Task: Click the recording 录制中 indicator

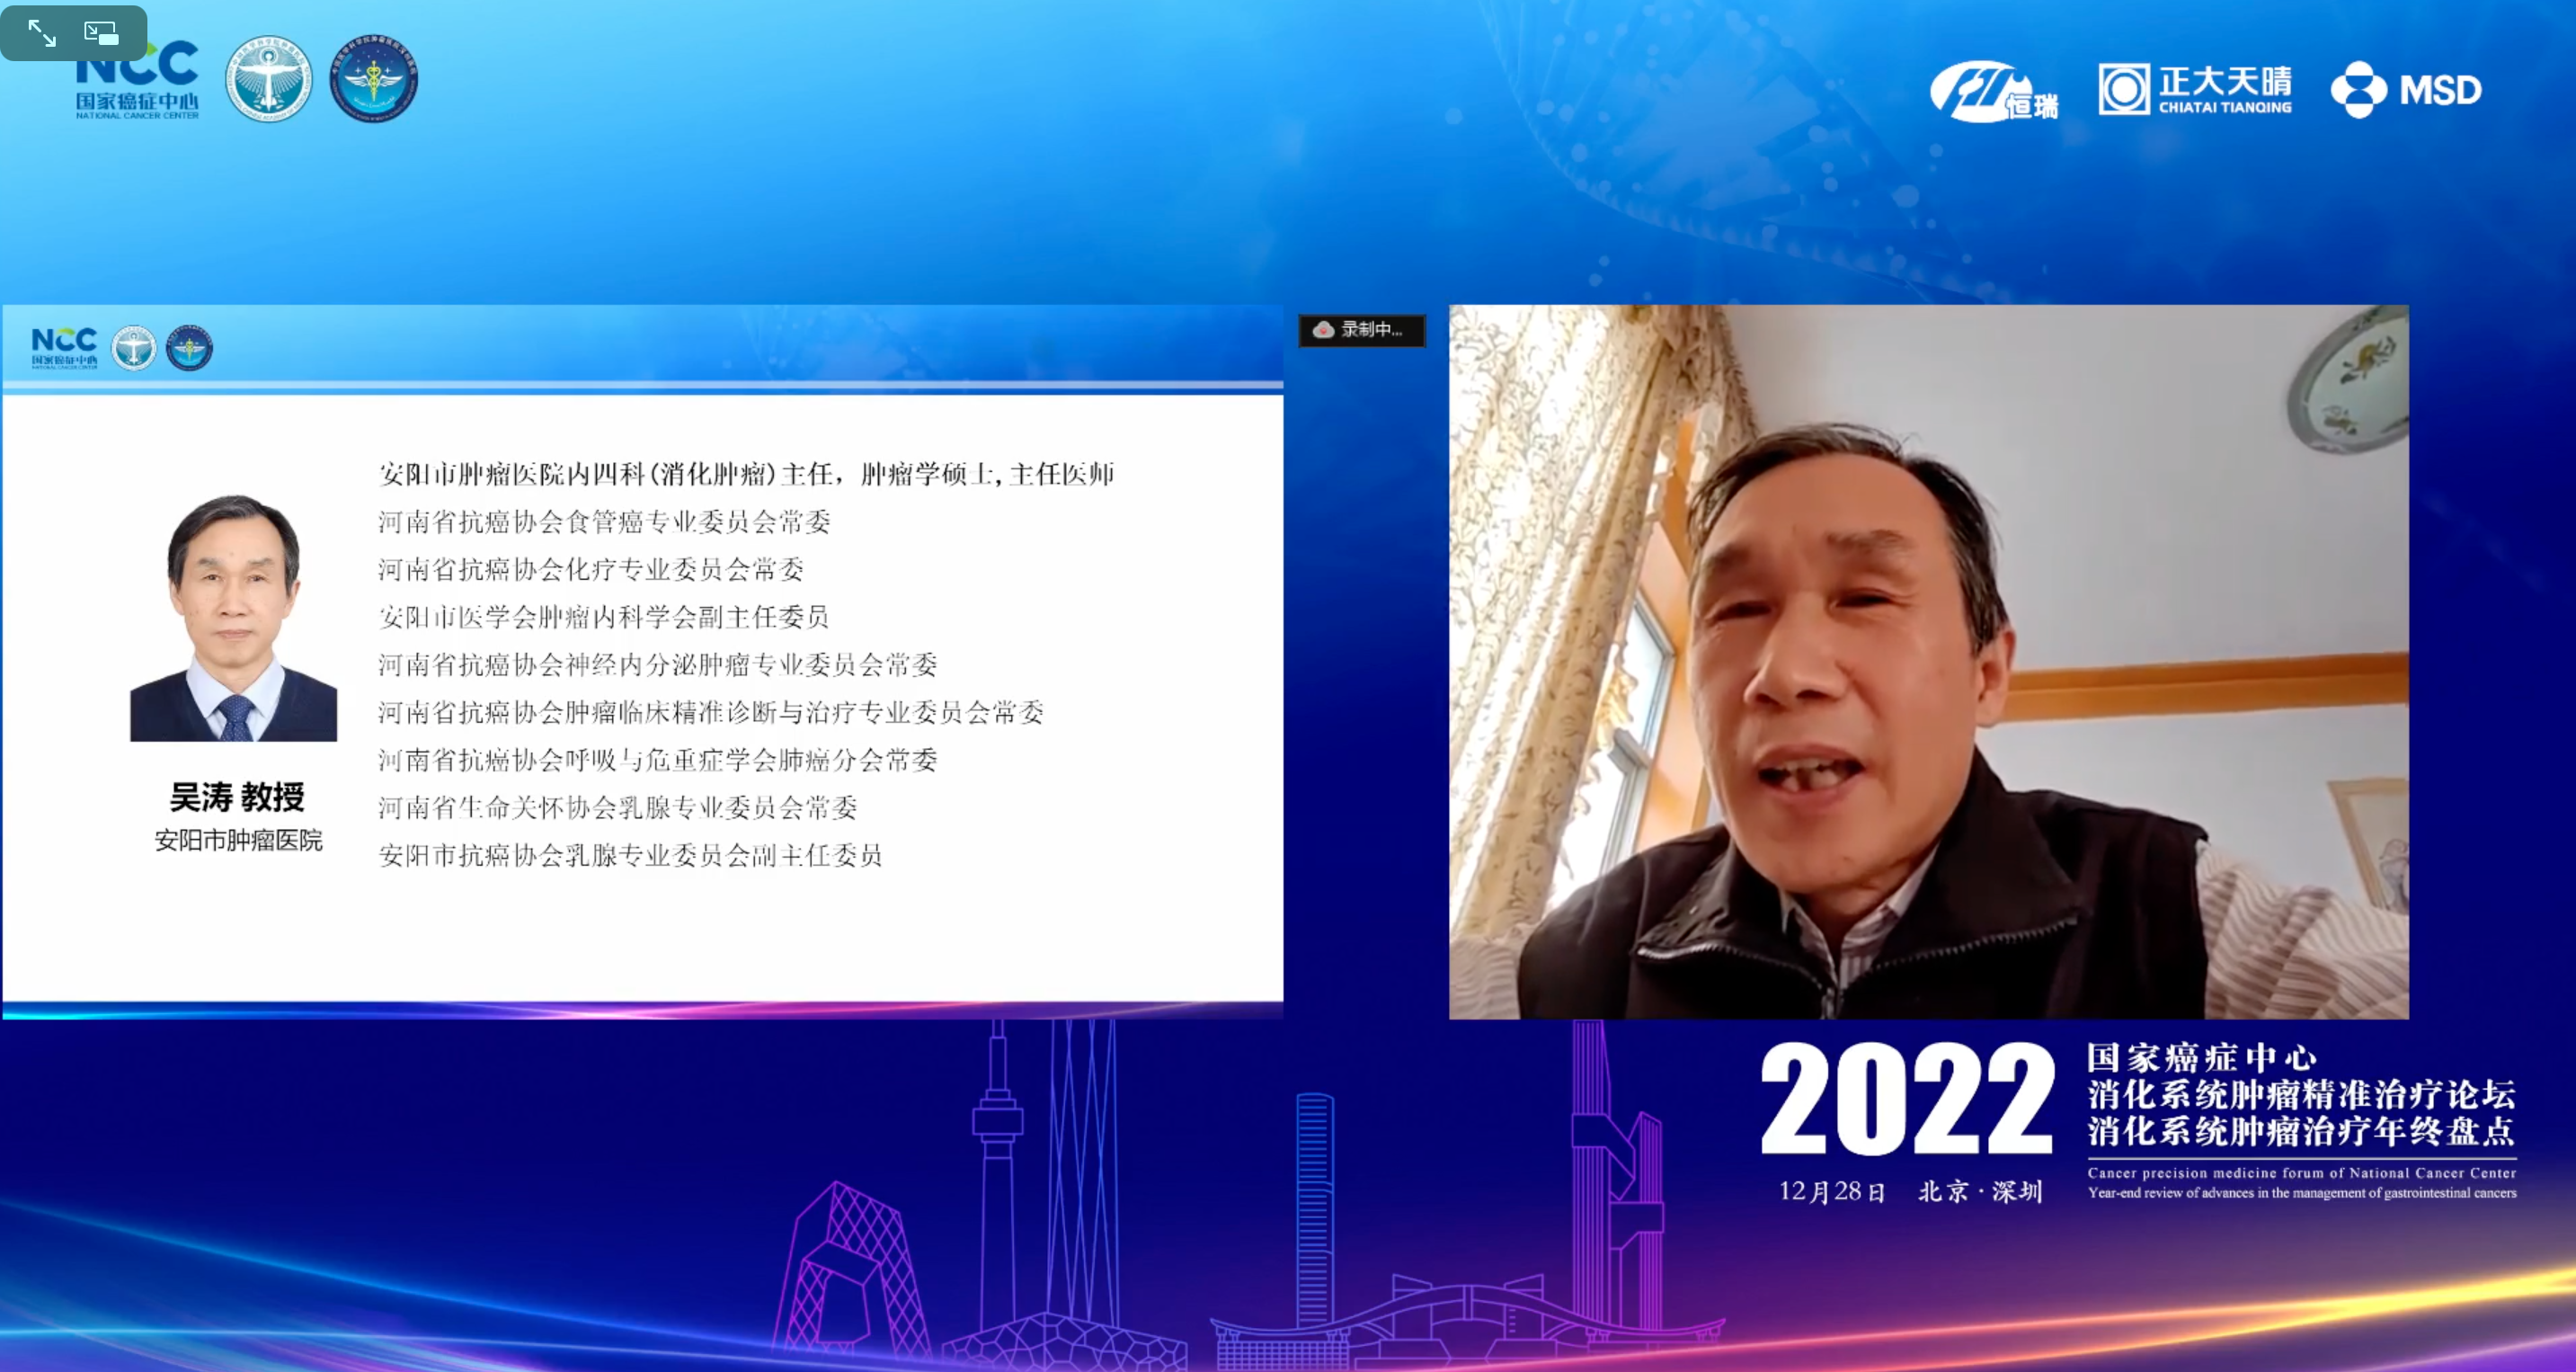Action: [1361, 330]
